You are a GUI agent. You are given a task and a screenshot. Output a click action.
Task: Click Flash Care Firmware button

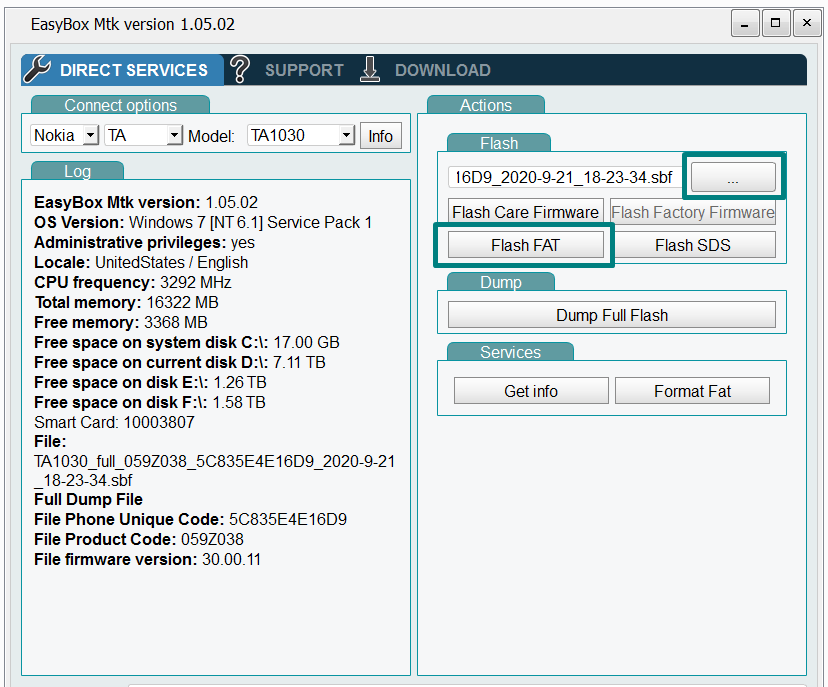point(525,212)
